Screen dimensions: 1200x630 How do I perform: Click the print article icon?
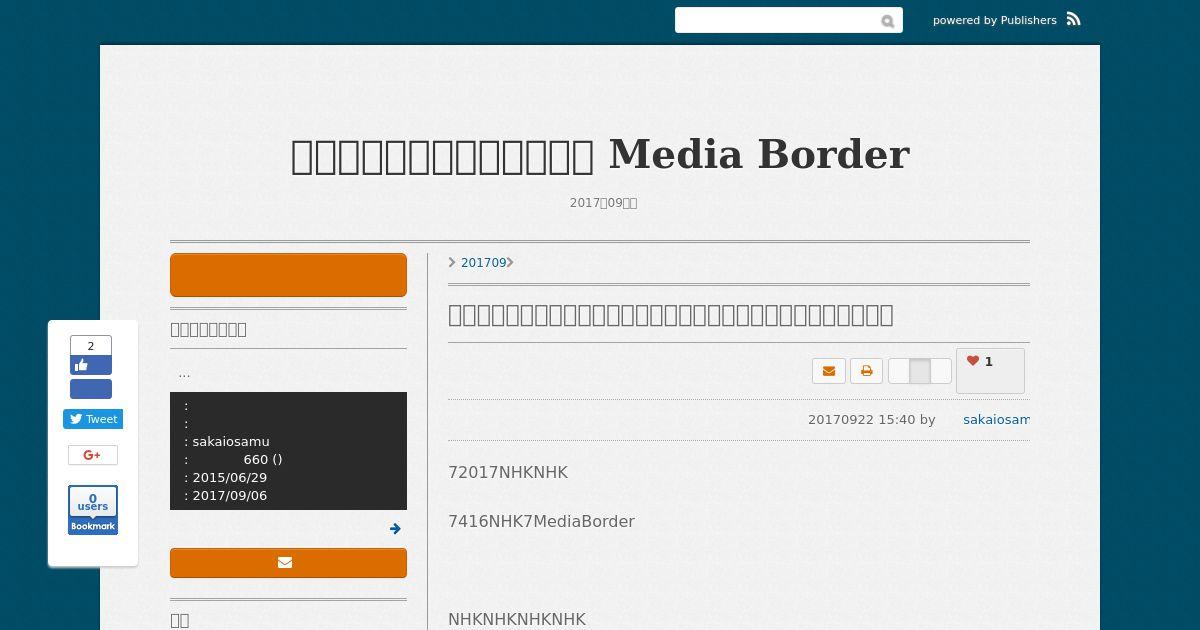point(867,371)
